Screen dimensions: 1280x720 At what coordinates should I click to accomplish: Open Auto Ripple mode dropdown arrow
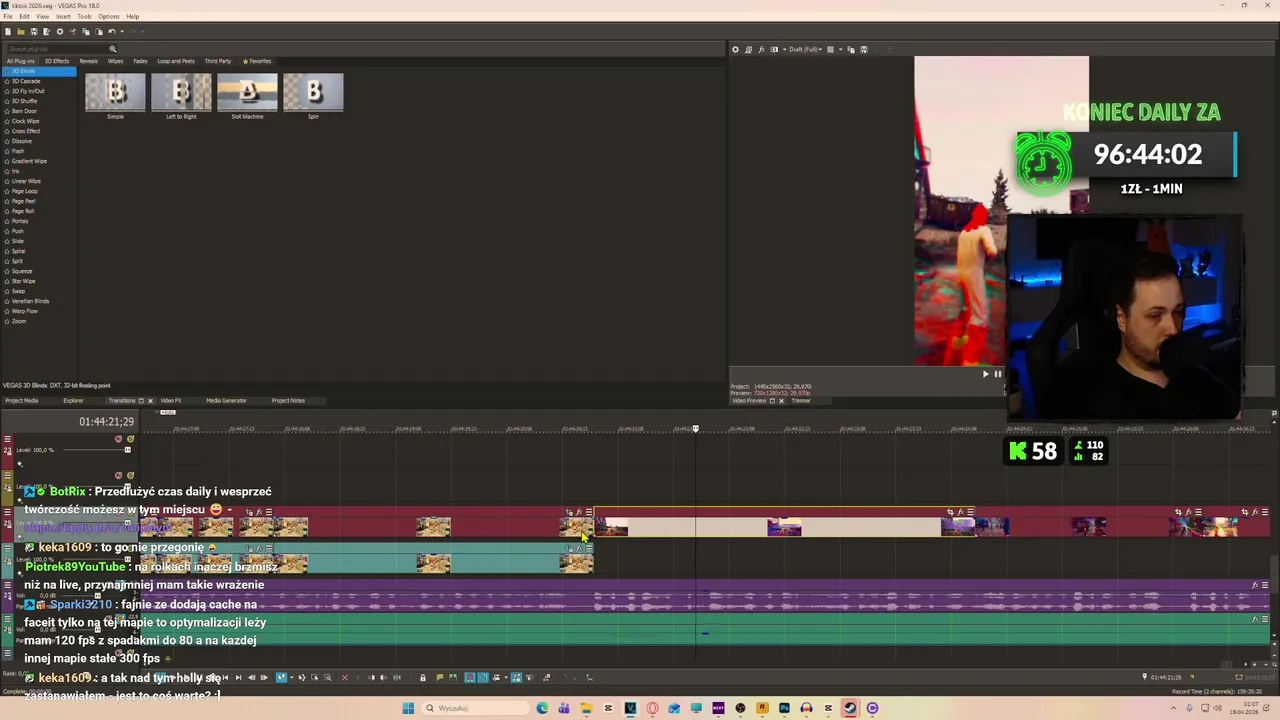pyautogui.click(x=506, y=677)
